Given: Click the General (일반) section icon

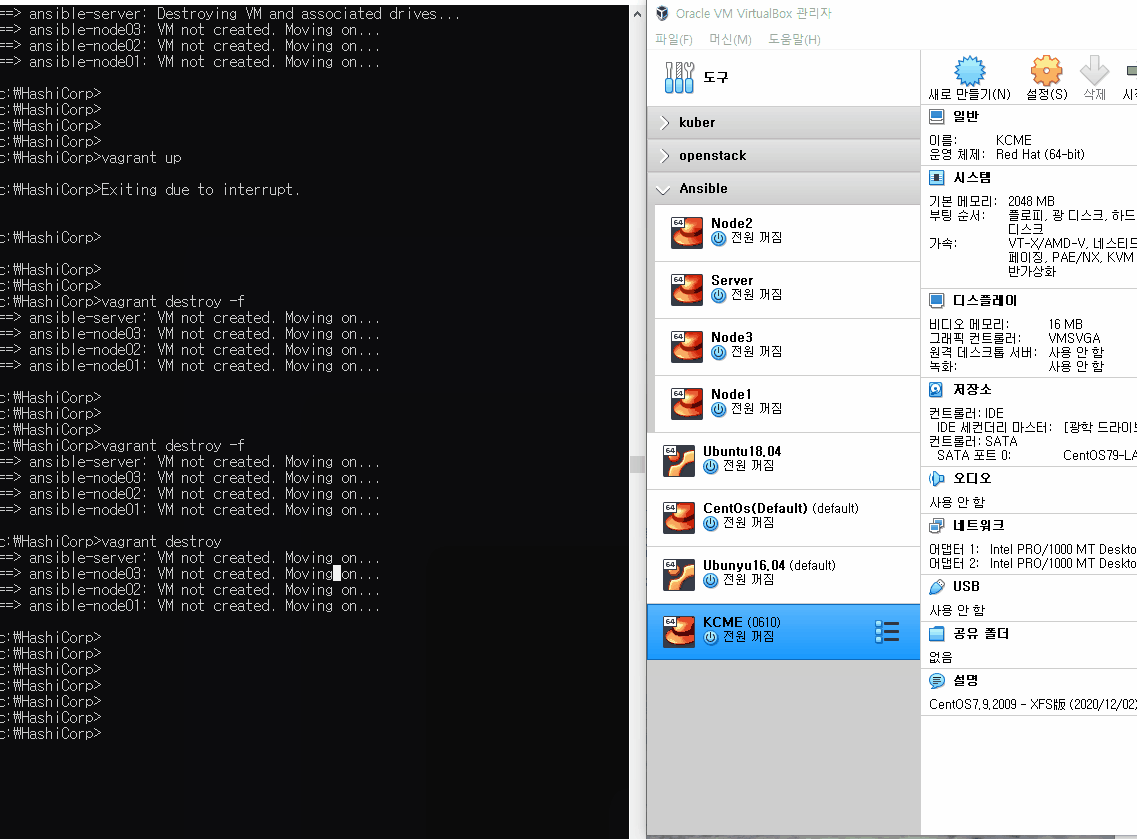Looking at the screenshot, I should pyautogui.click(x=937, y=116).
